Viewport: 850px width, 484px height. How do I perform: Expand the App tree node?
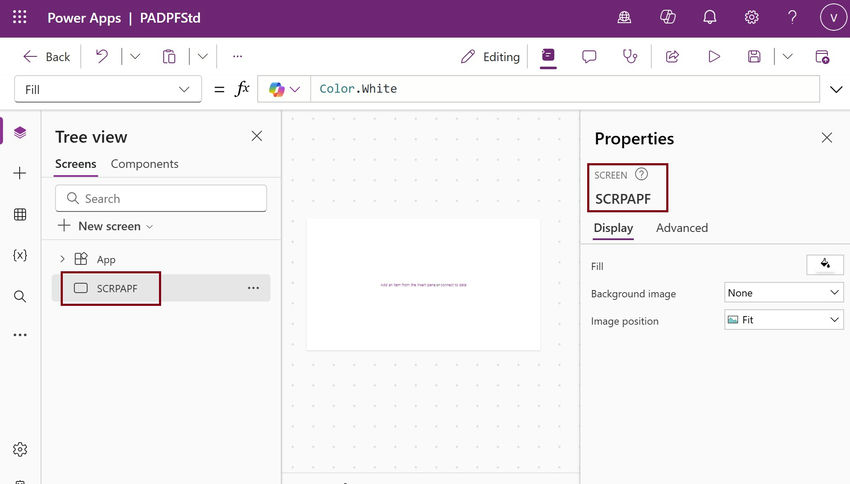click(62, 259)
